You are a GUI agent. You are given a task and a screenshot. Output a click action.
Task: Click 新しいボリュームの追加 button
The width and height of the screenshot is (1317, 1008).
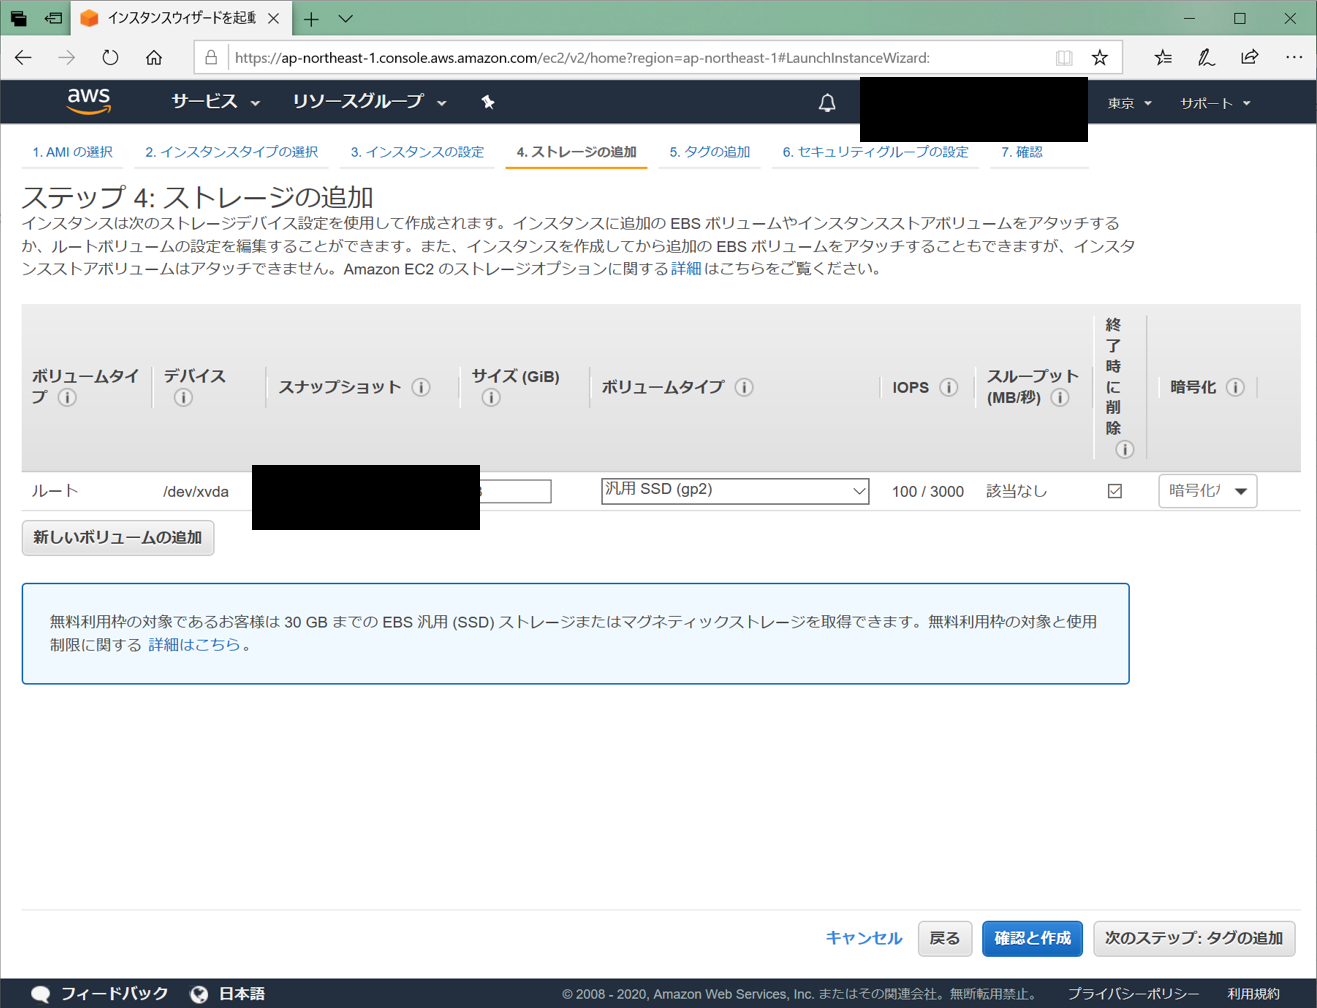coord(118,538)
